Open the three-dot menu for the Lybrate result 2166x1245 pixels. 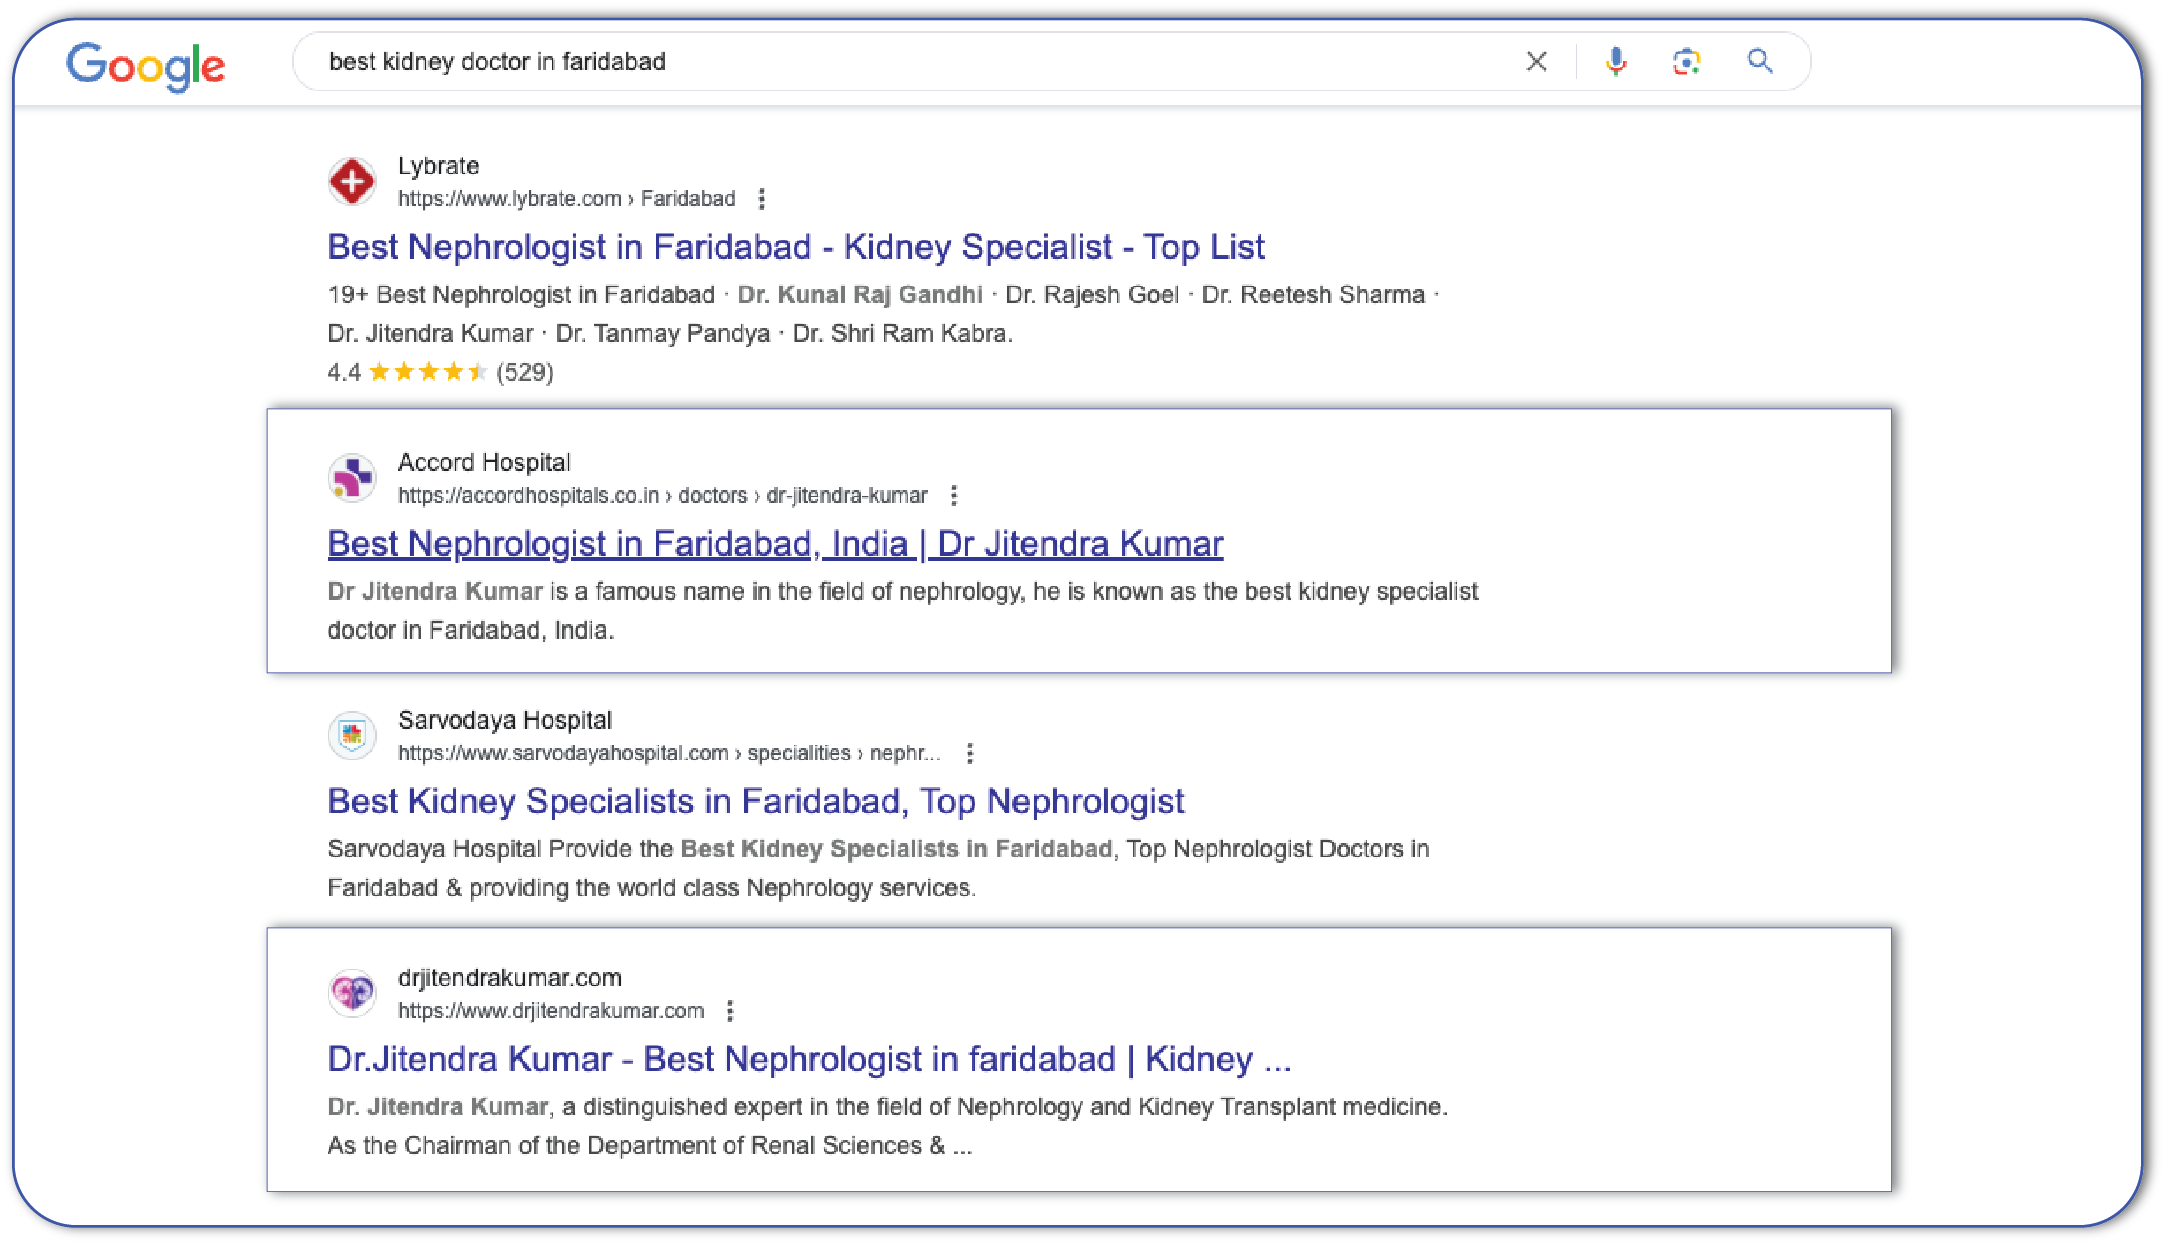click(x=762, y=199)
